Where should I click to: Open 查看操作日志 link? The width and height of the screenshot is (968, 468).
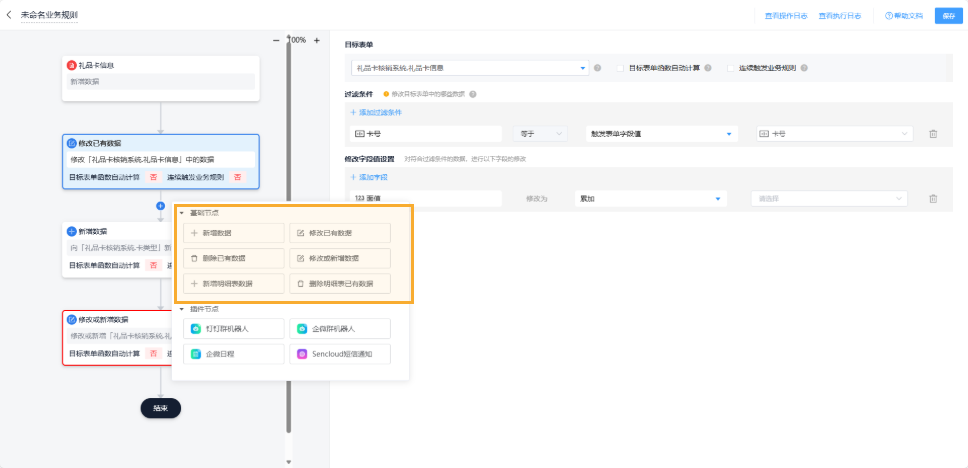click(786, 16)
